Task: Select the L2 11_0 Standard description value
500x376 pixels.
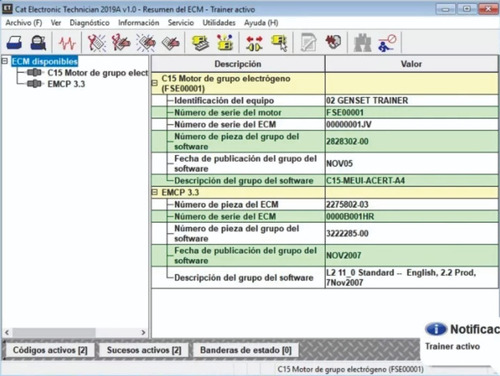Action: 401,277
